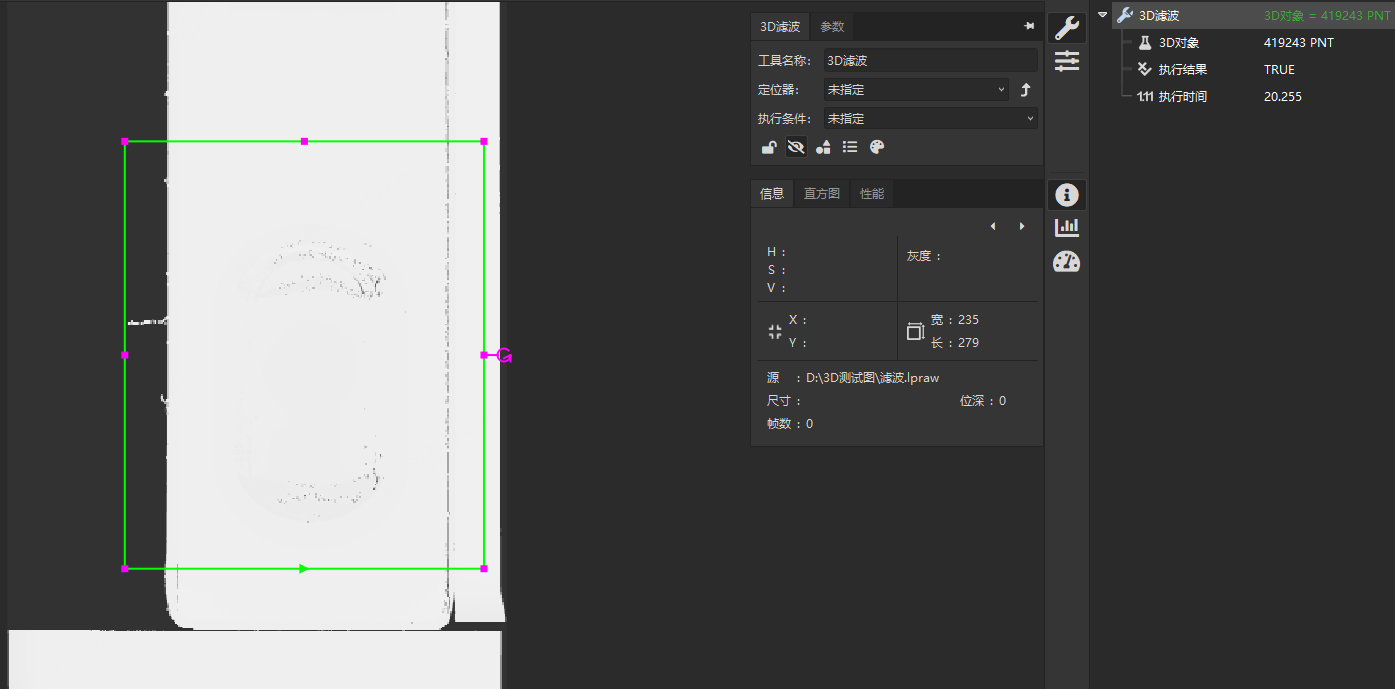Viewport: 1395px width, 689px height.
Task: Open the 定位器 dropdown
Action: point(917,90)
